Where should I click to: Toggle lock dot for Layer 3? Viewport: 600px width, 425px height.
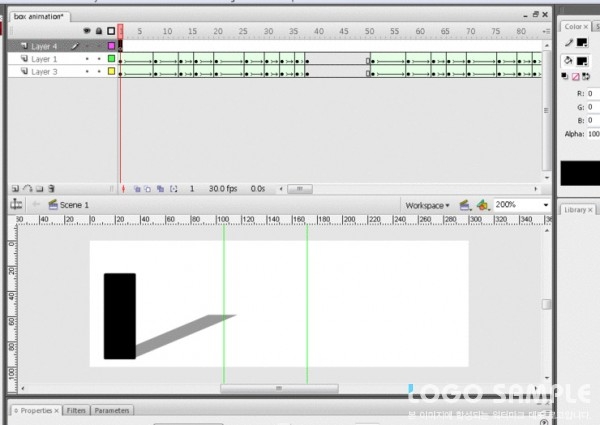coord(99,72)
